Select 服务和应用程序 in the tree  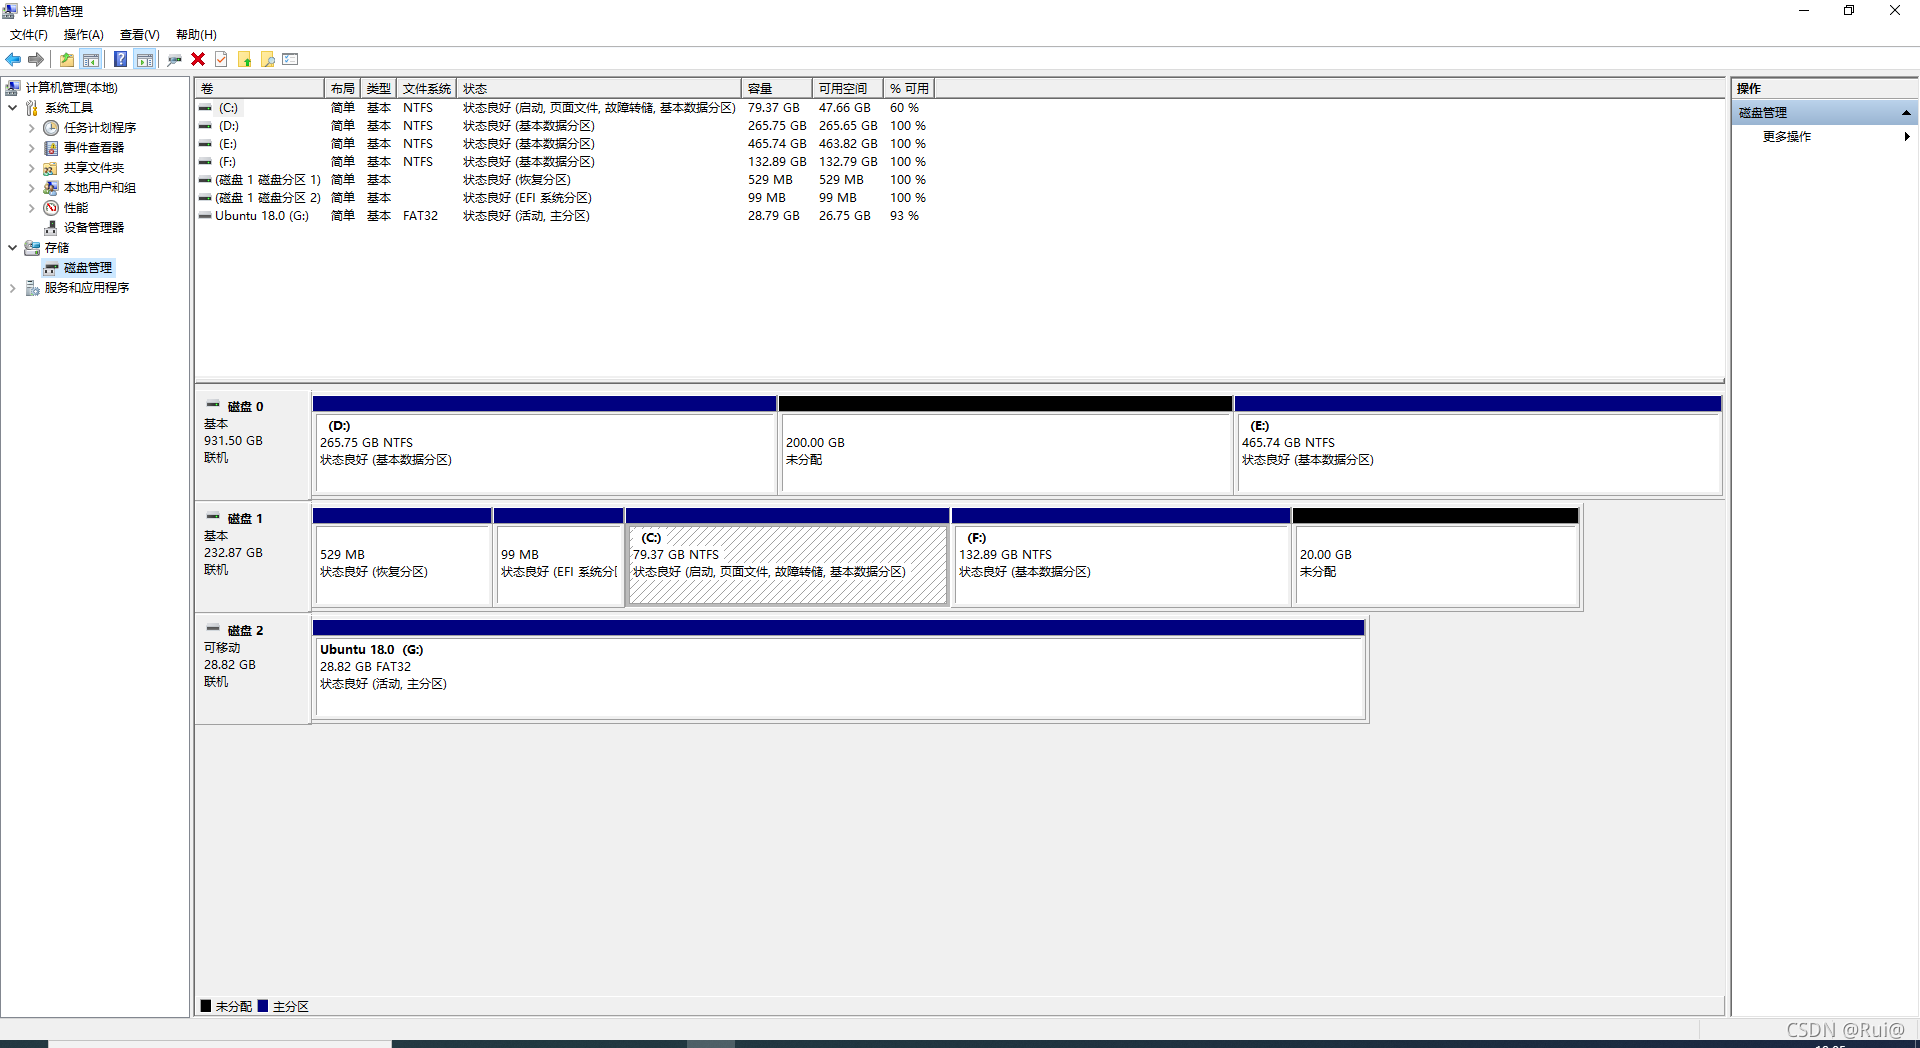(x=87, y=288)
